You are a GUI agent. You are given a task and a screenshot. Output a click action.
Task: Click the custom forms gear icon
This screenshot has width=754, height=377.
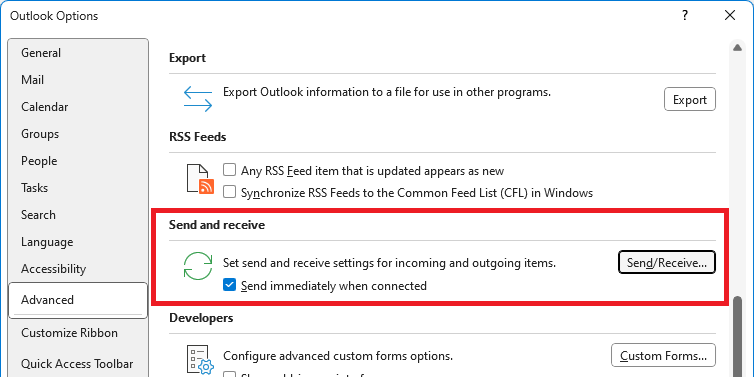point(200,360)
